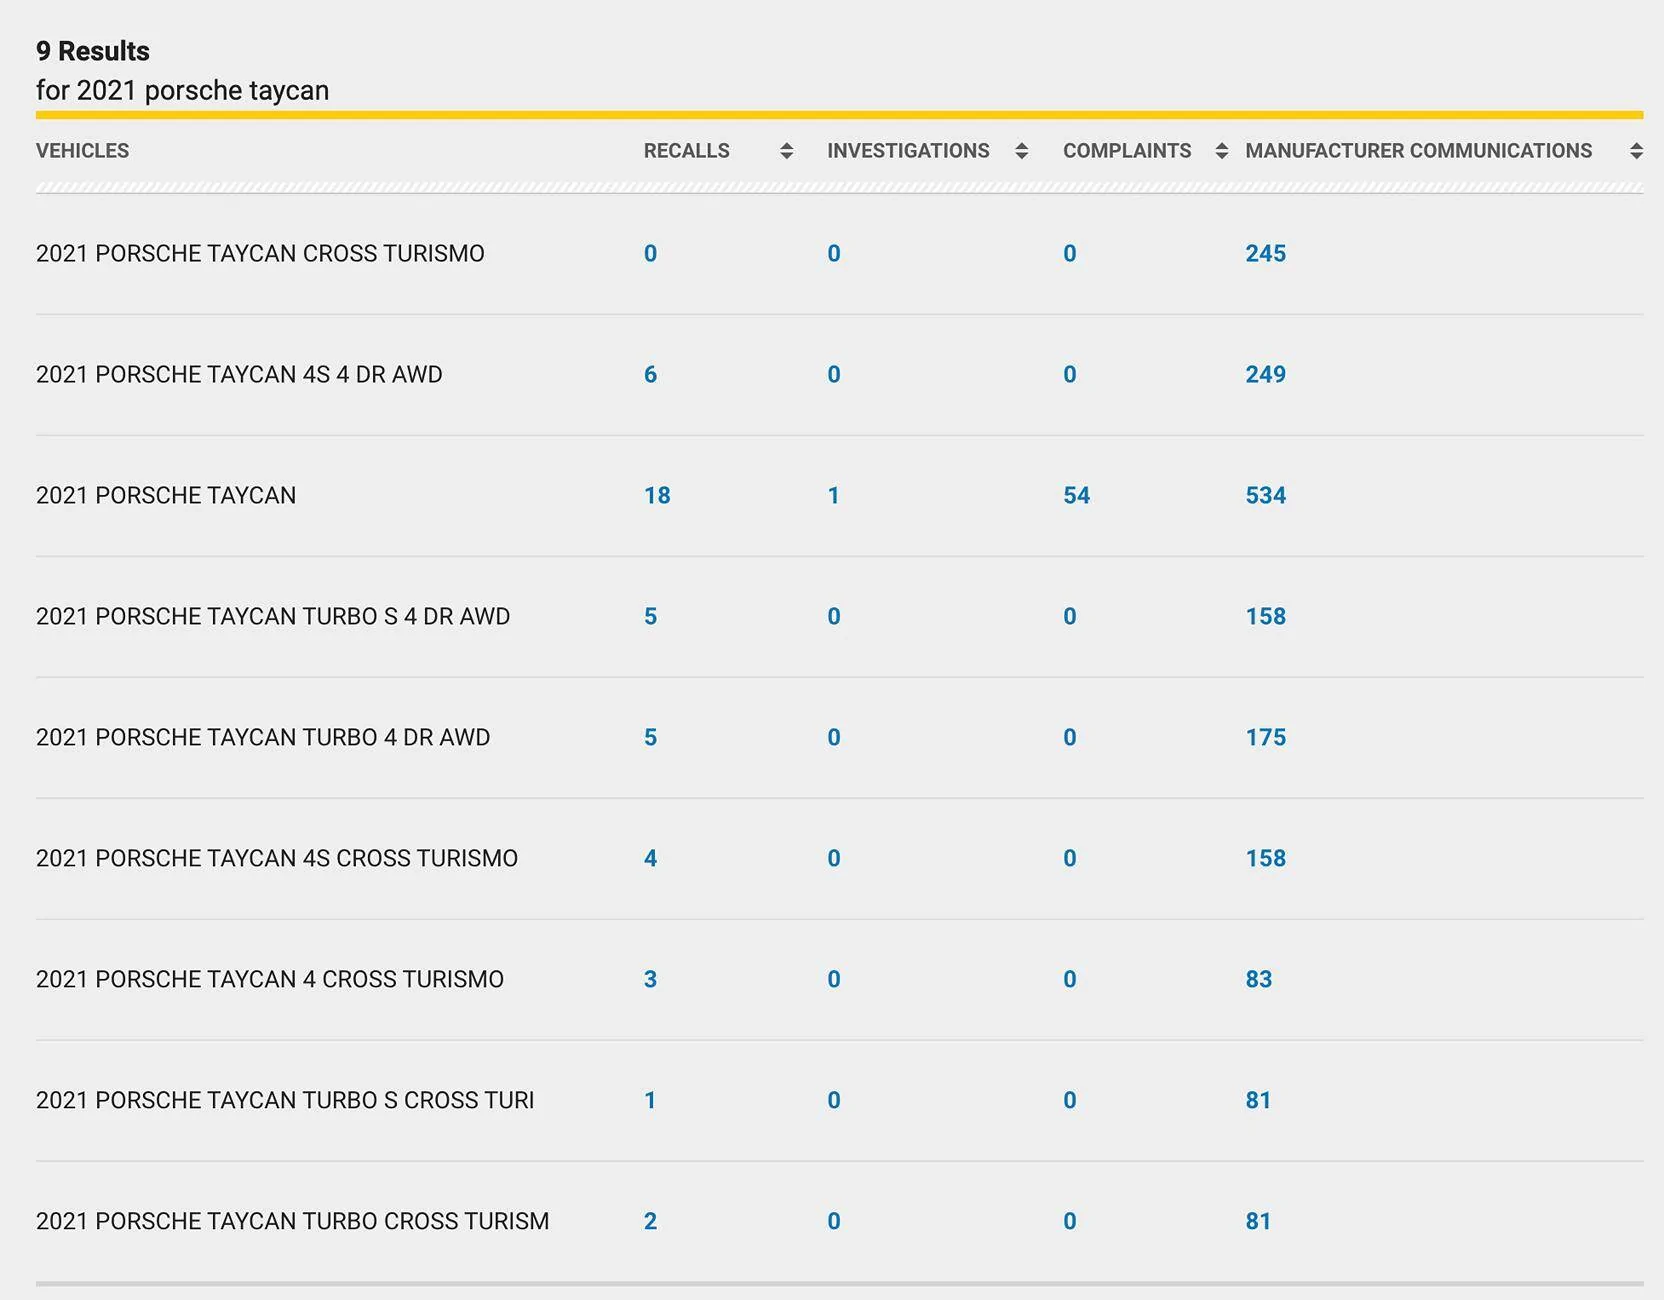Open complaints for Taycan Turbo 4 DR AWD
Screen dimensions: 1664x1300
(x=1070, y=738)
